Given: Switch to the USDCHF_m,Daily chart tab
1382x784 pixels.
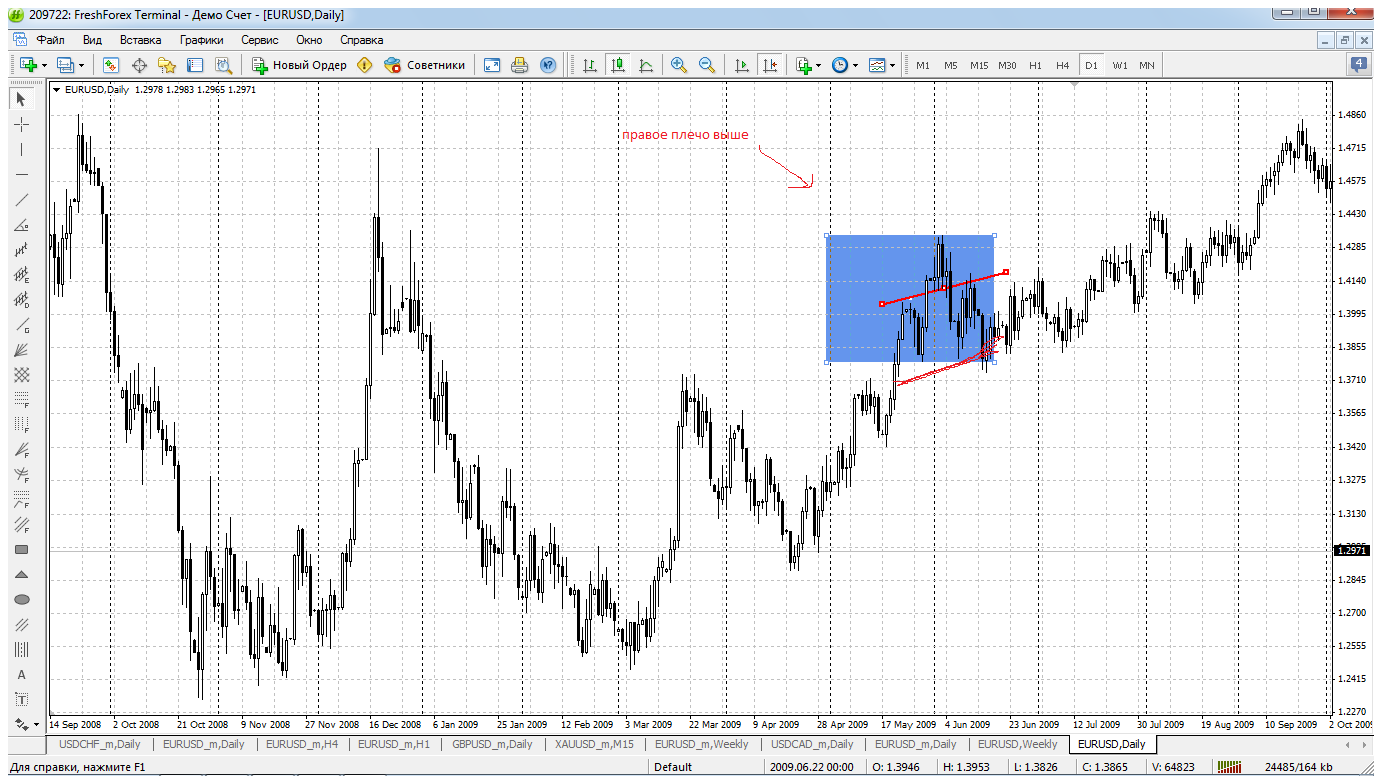Looking at the screenshot, I should 100,744.
